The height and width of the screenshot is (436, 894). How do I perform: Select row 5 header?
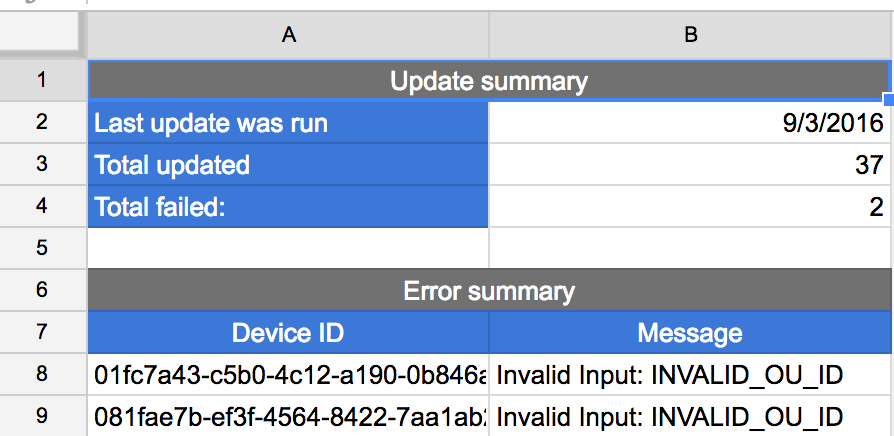43,248
